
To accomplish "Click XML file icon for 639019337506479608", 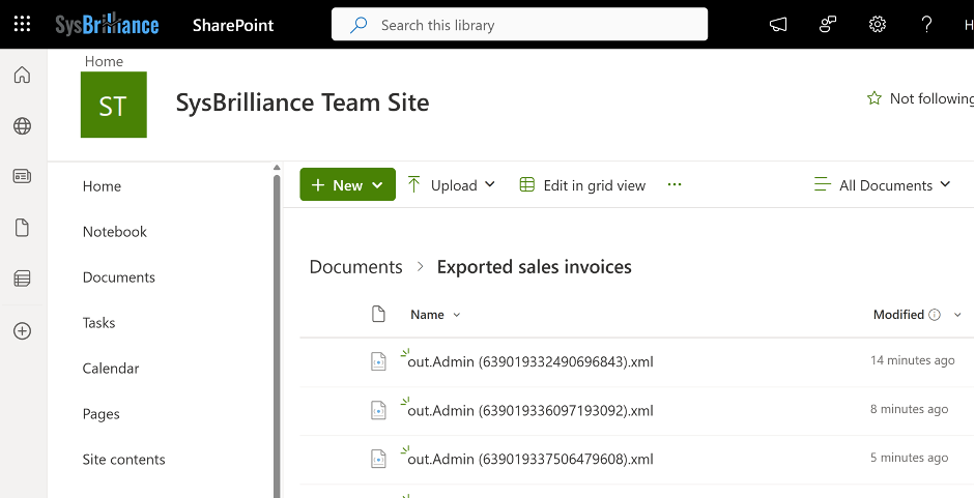I will point(378,459).
